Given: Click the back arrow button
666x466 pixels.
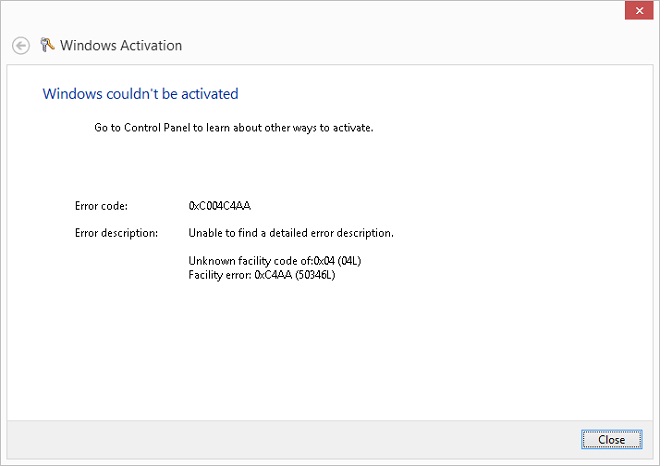Looking at the screenshot, I should tap(20, 46).
